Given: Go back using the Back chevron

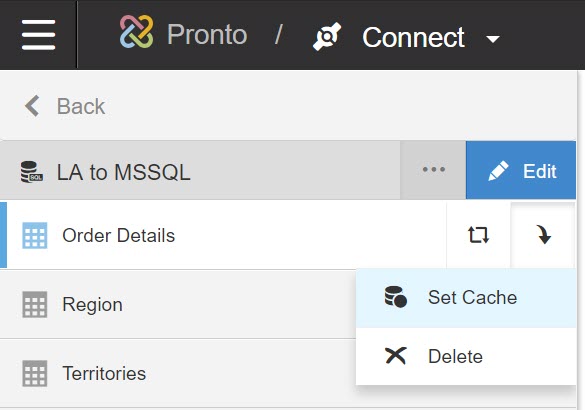Looking at the screenshot, I should click(x=32, y=106).
